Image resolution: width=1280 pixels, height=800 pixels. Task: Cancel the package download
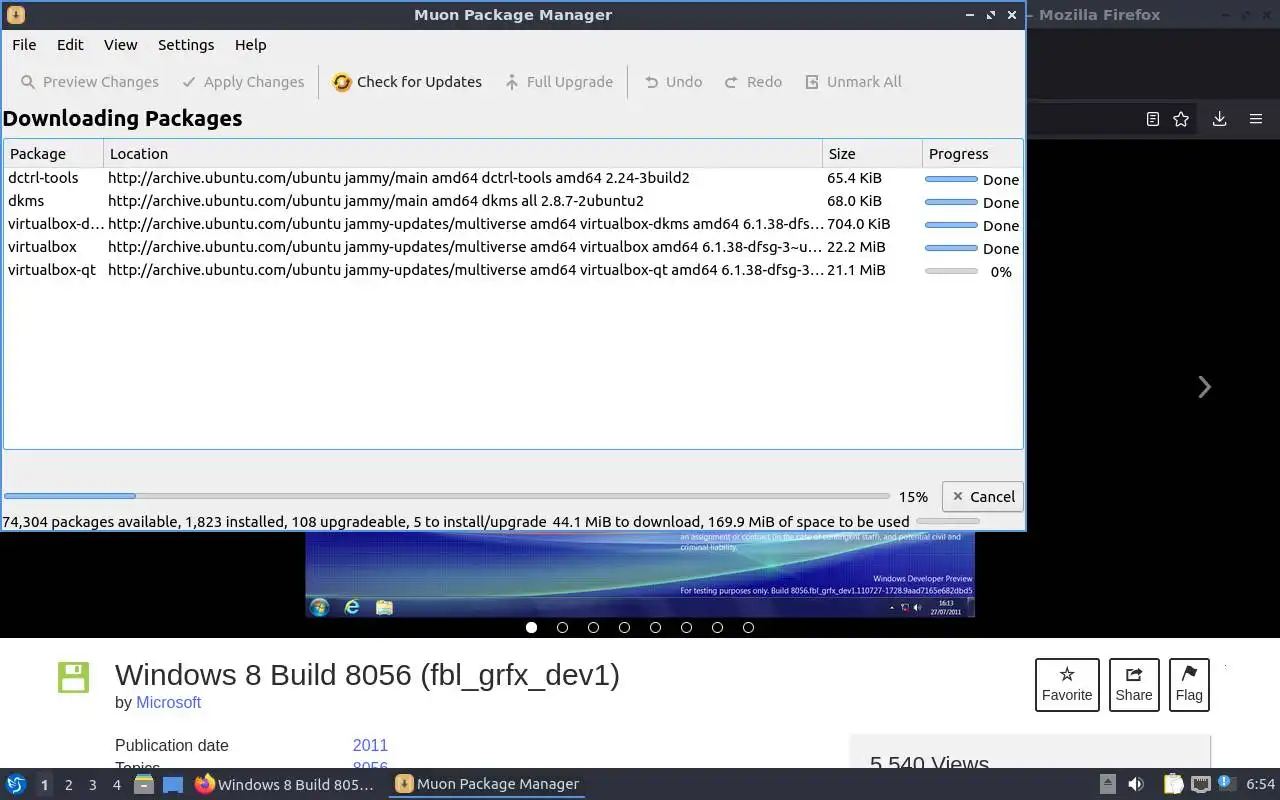(x=983, y=496)
